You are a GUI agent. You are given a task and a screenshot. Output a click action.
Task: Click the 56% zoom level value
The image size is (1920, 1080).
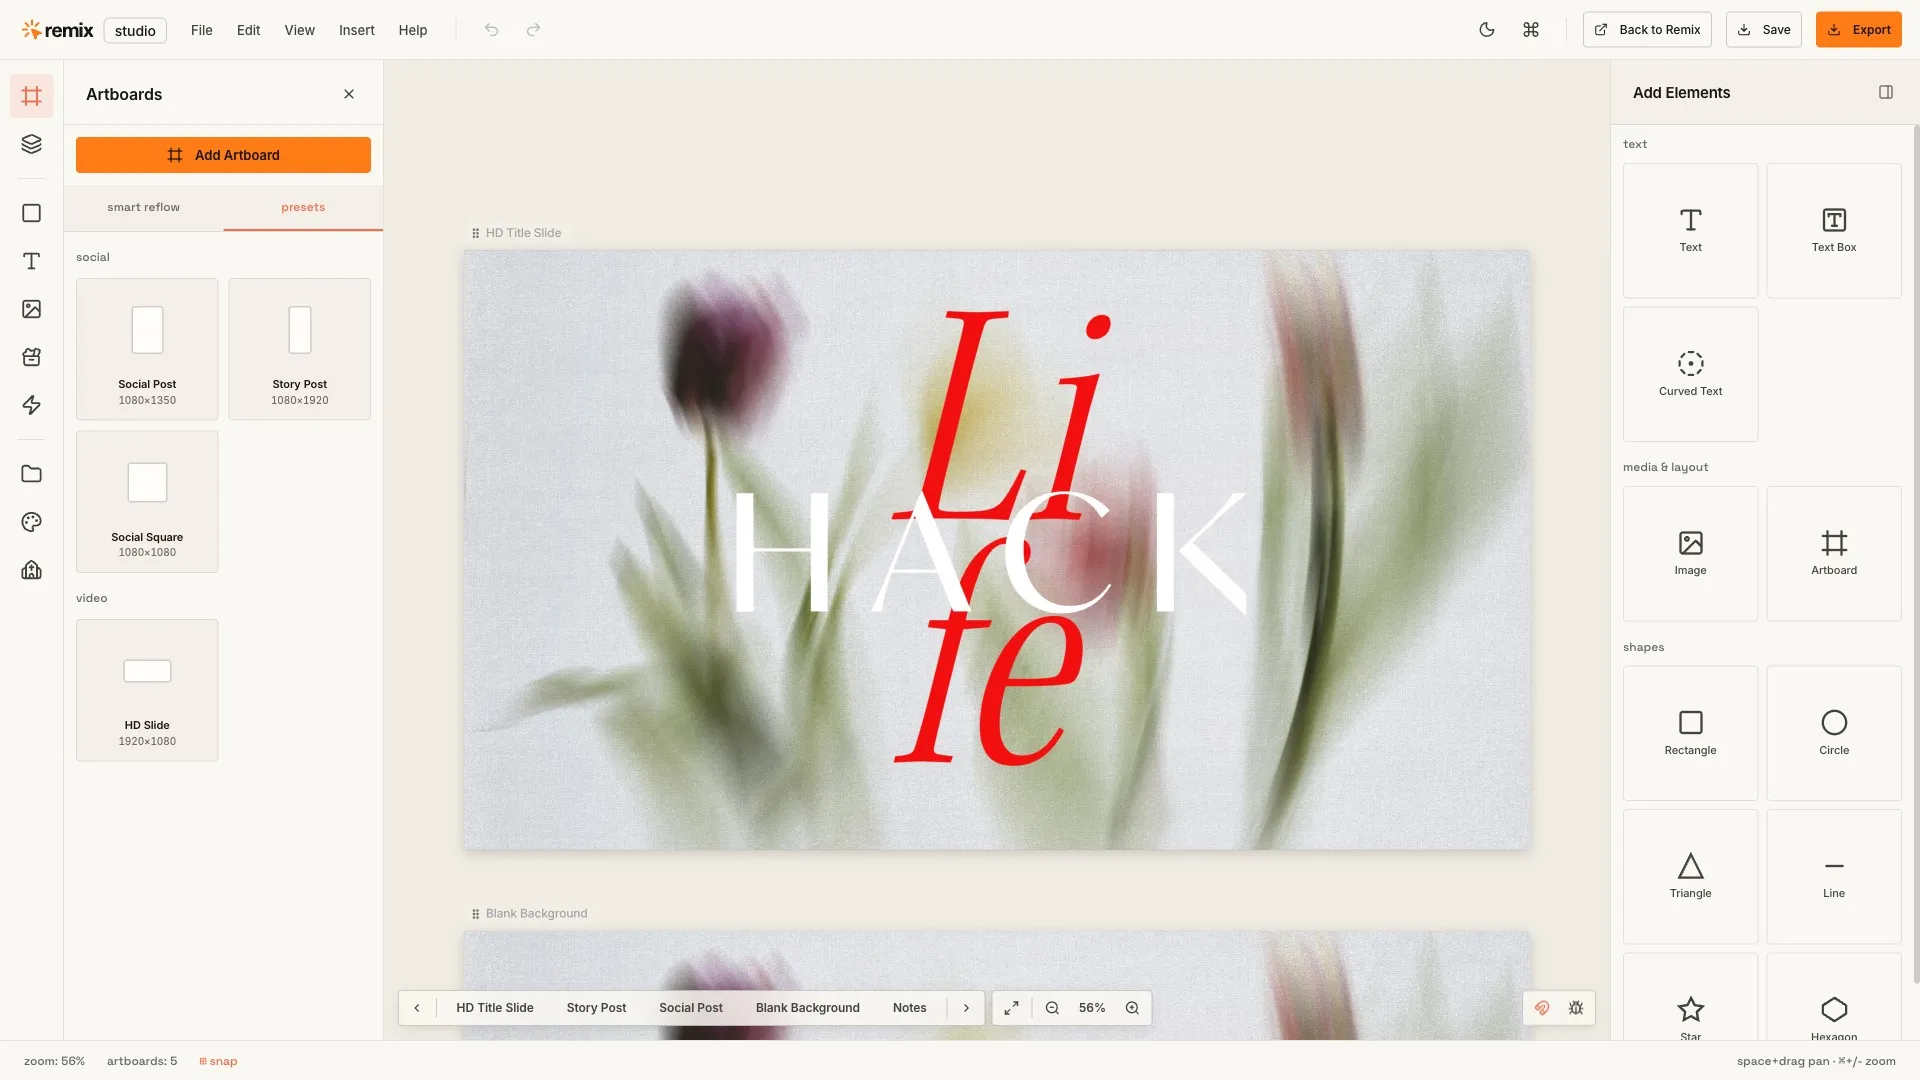pos(1092,1008)
